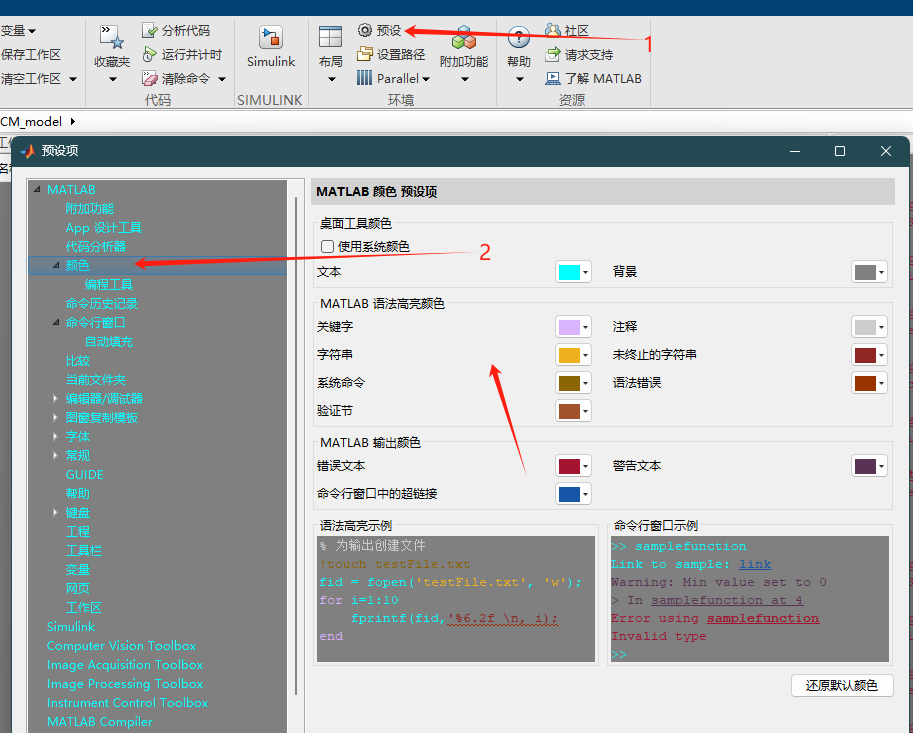
Task: Select Computer Vision Toolbox tree item
Action: point(121,646)
